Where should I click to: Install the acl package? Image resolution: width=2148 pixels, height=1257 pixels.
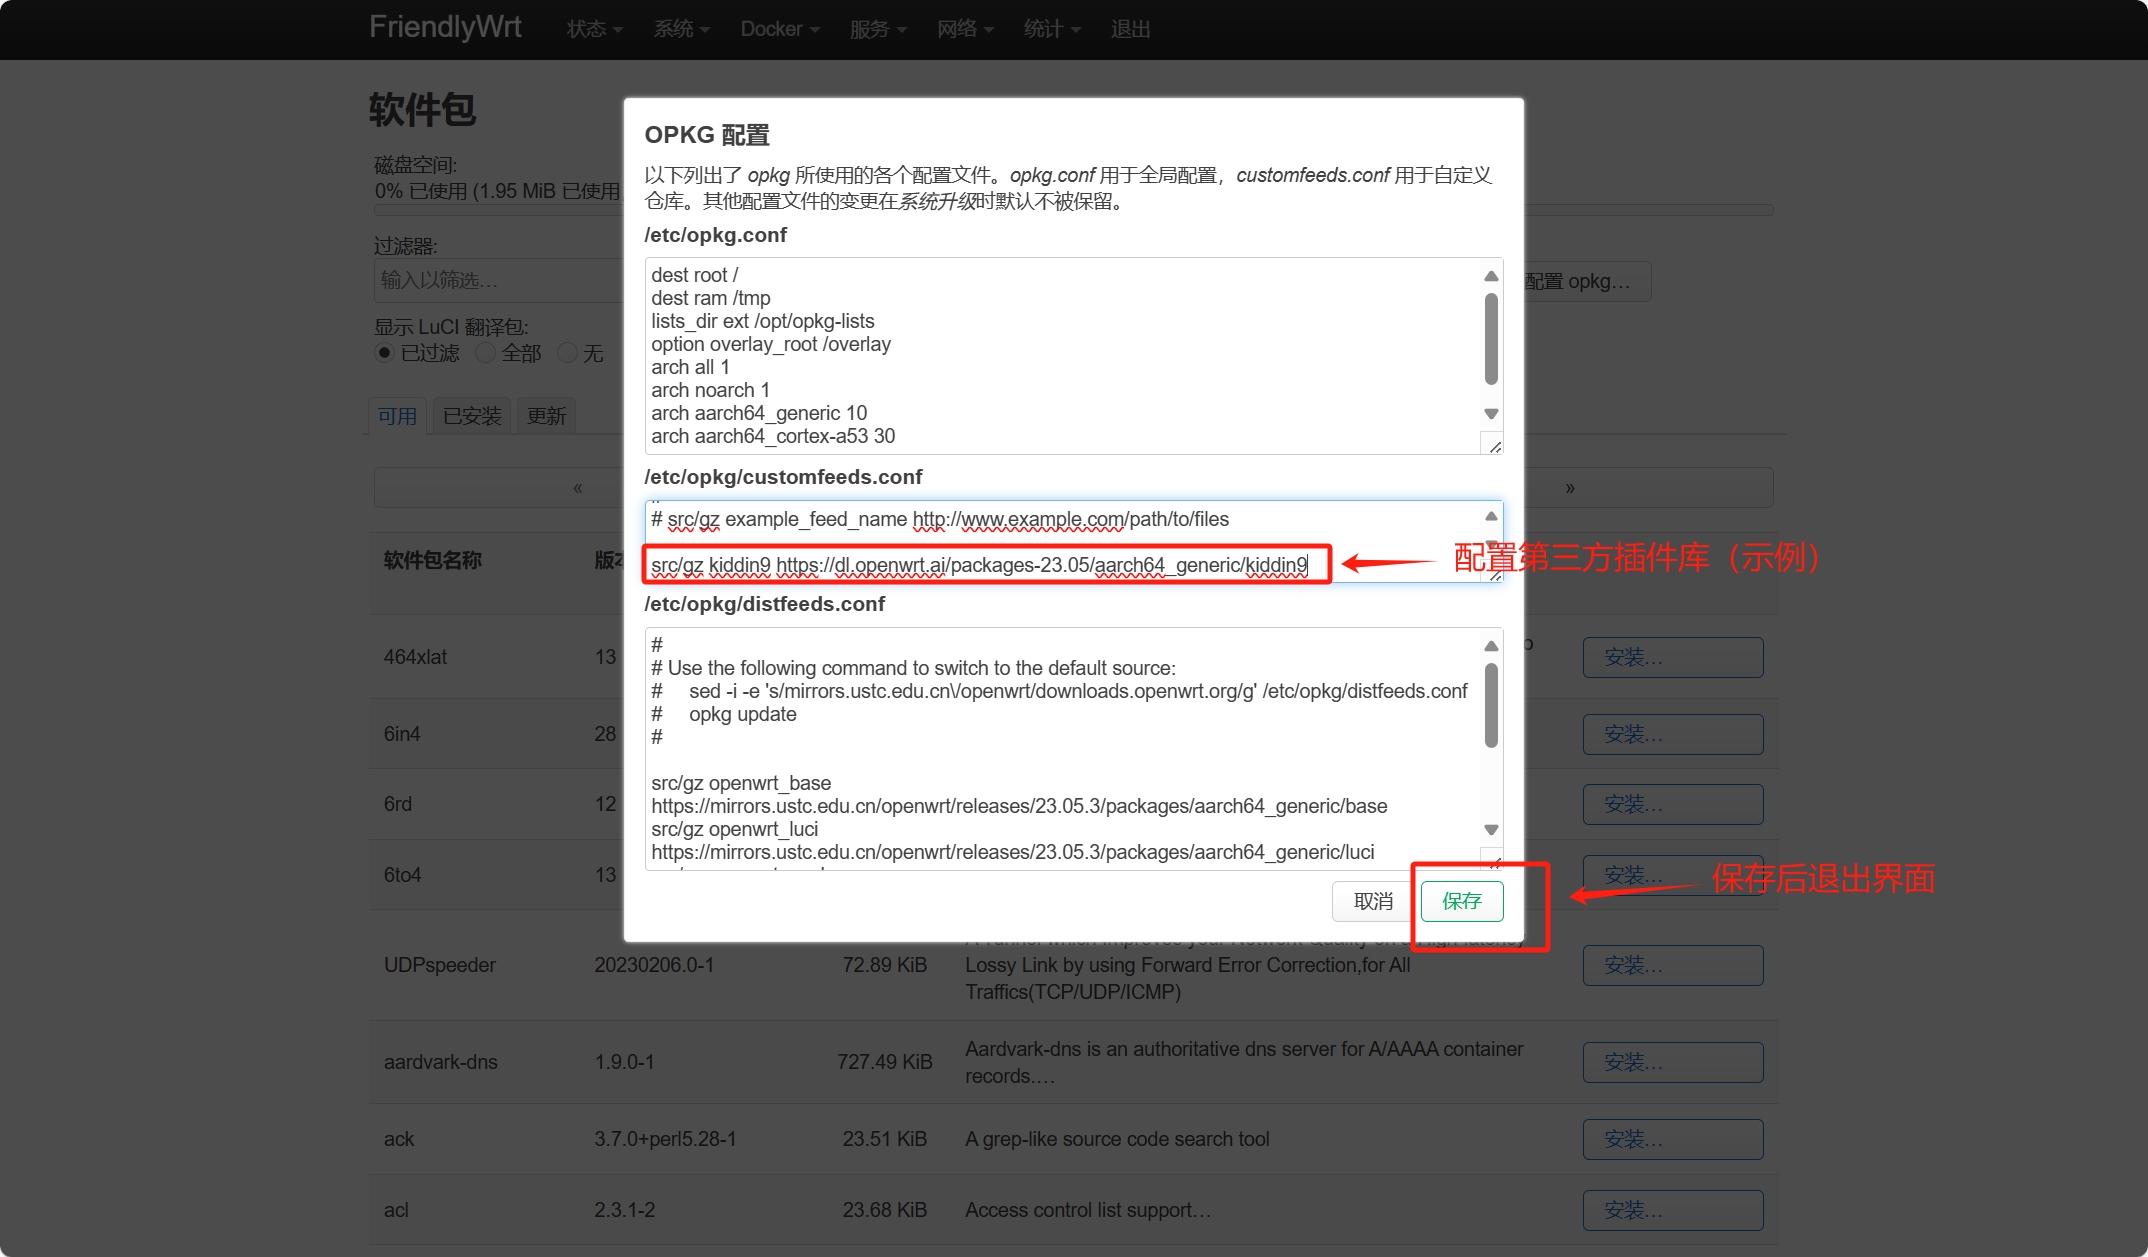[1673, 1210]
